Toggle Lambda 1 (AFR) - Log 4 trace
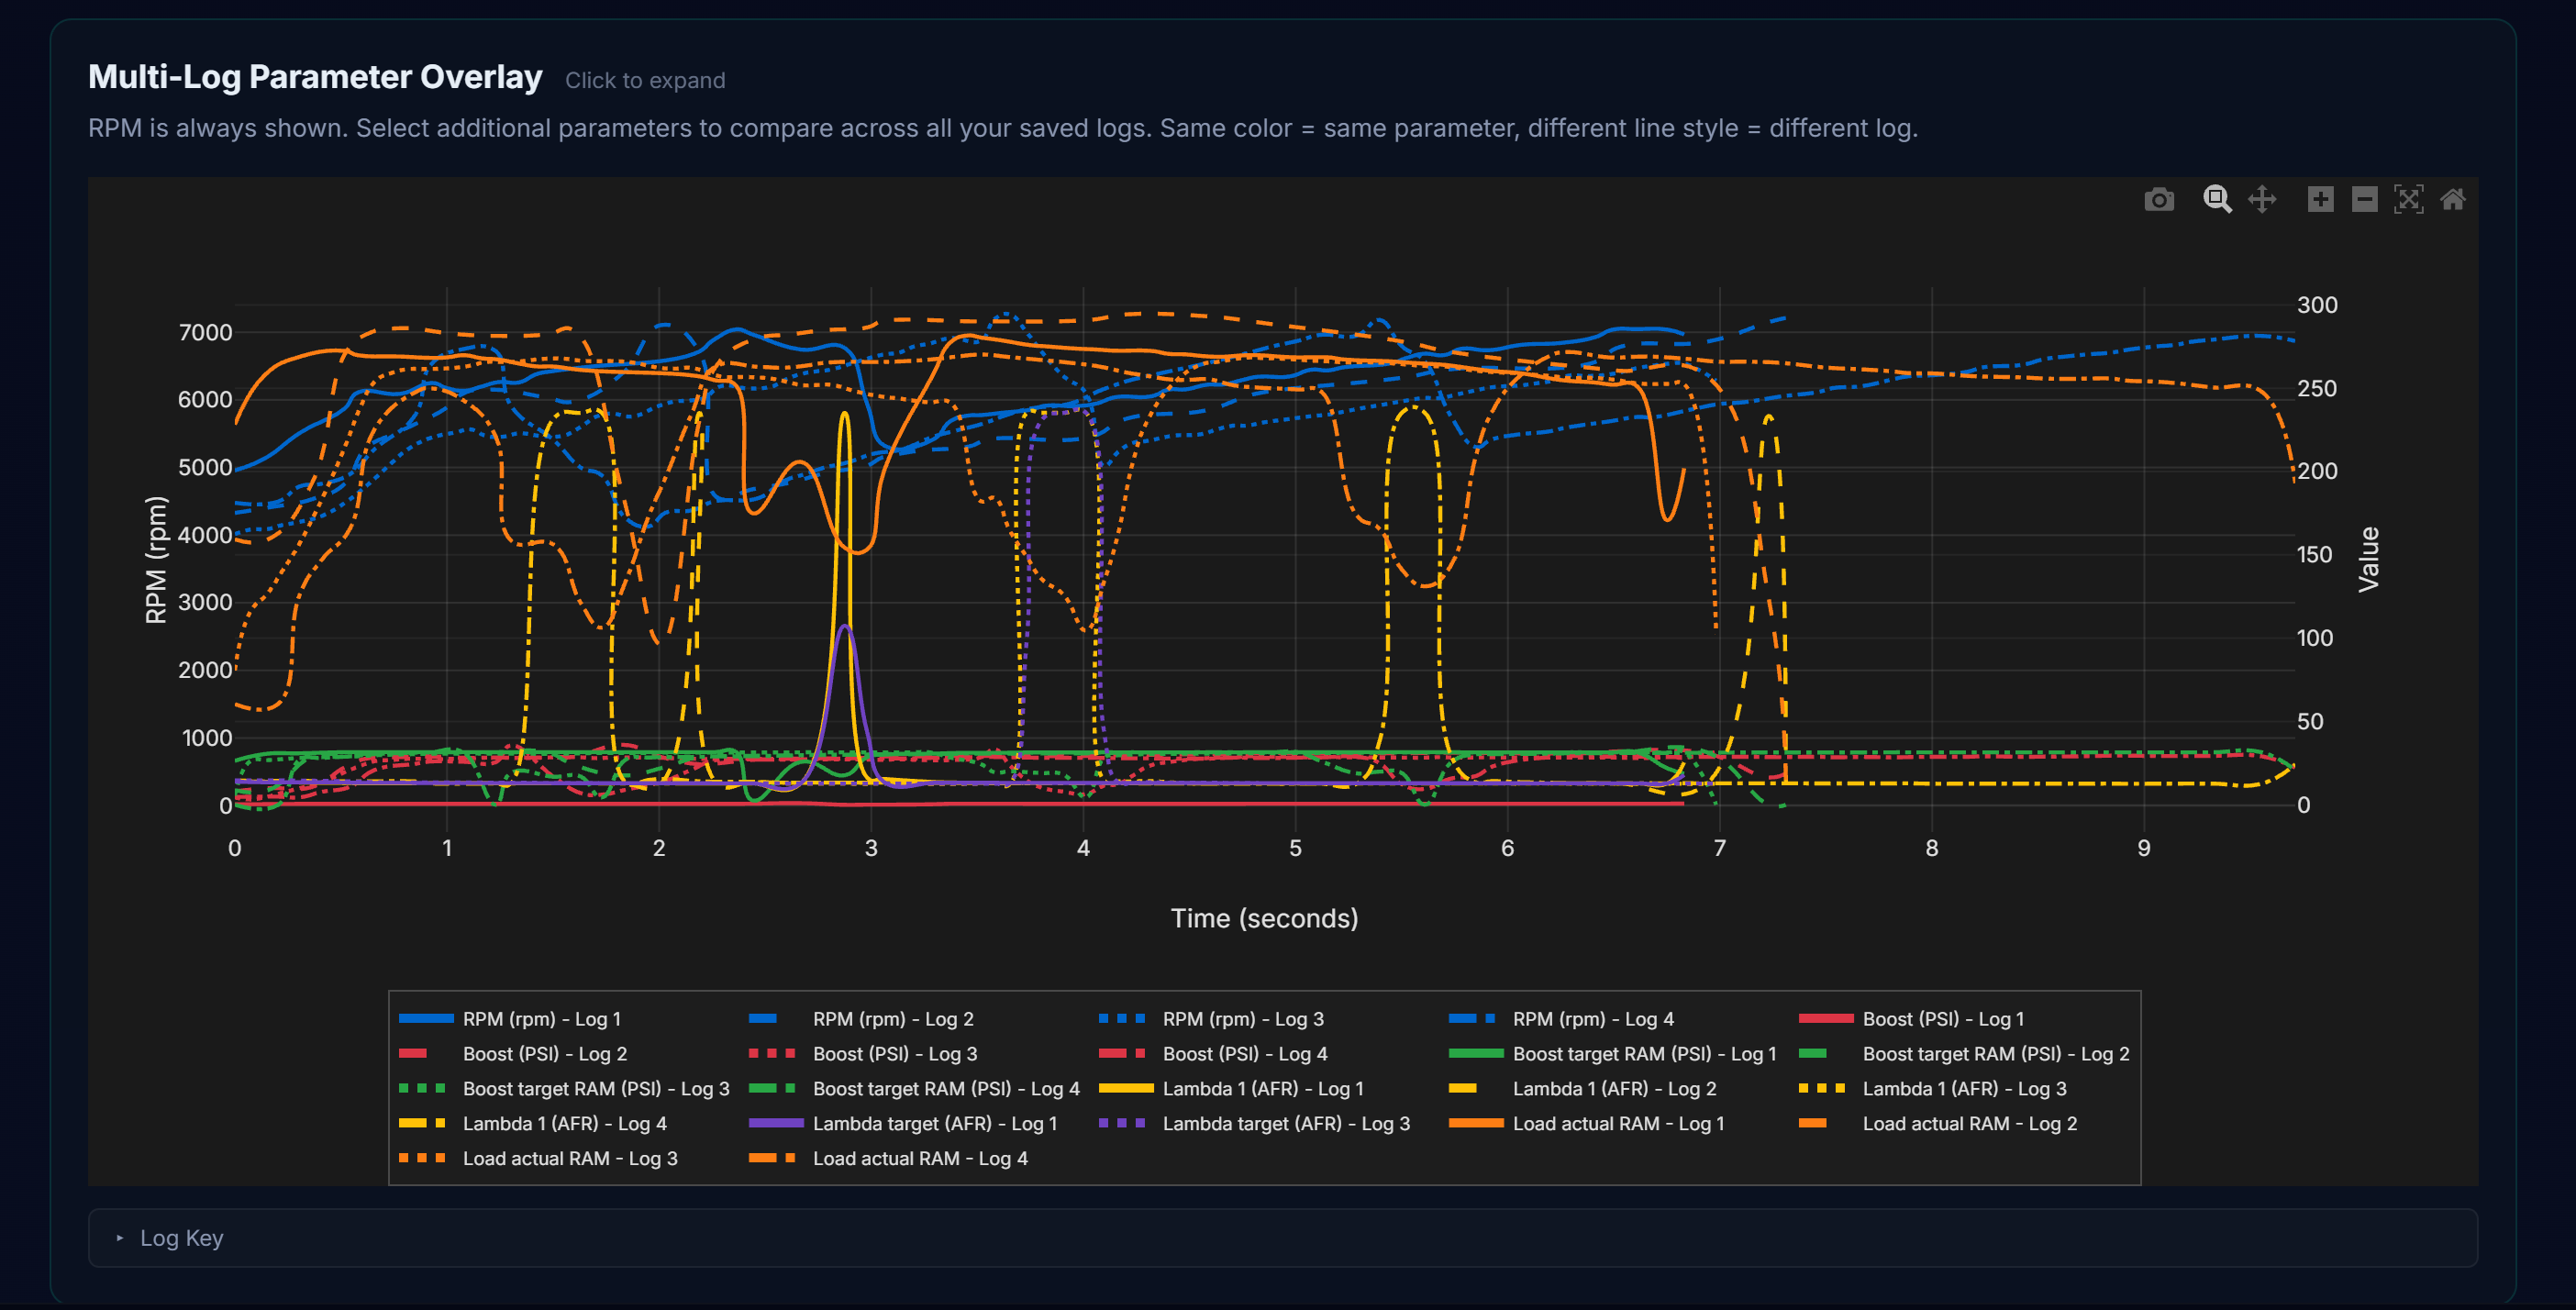Image resolution: width=2576 pixels, height=1310 pixels. [x=532, y=1124]
